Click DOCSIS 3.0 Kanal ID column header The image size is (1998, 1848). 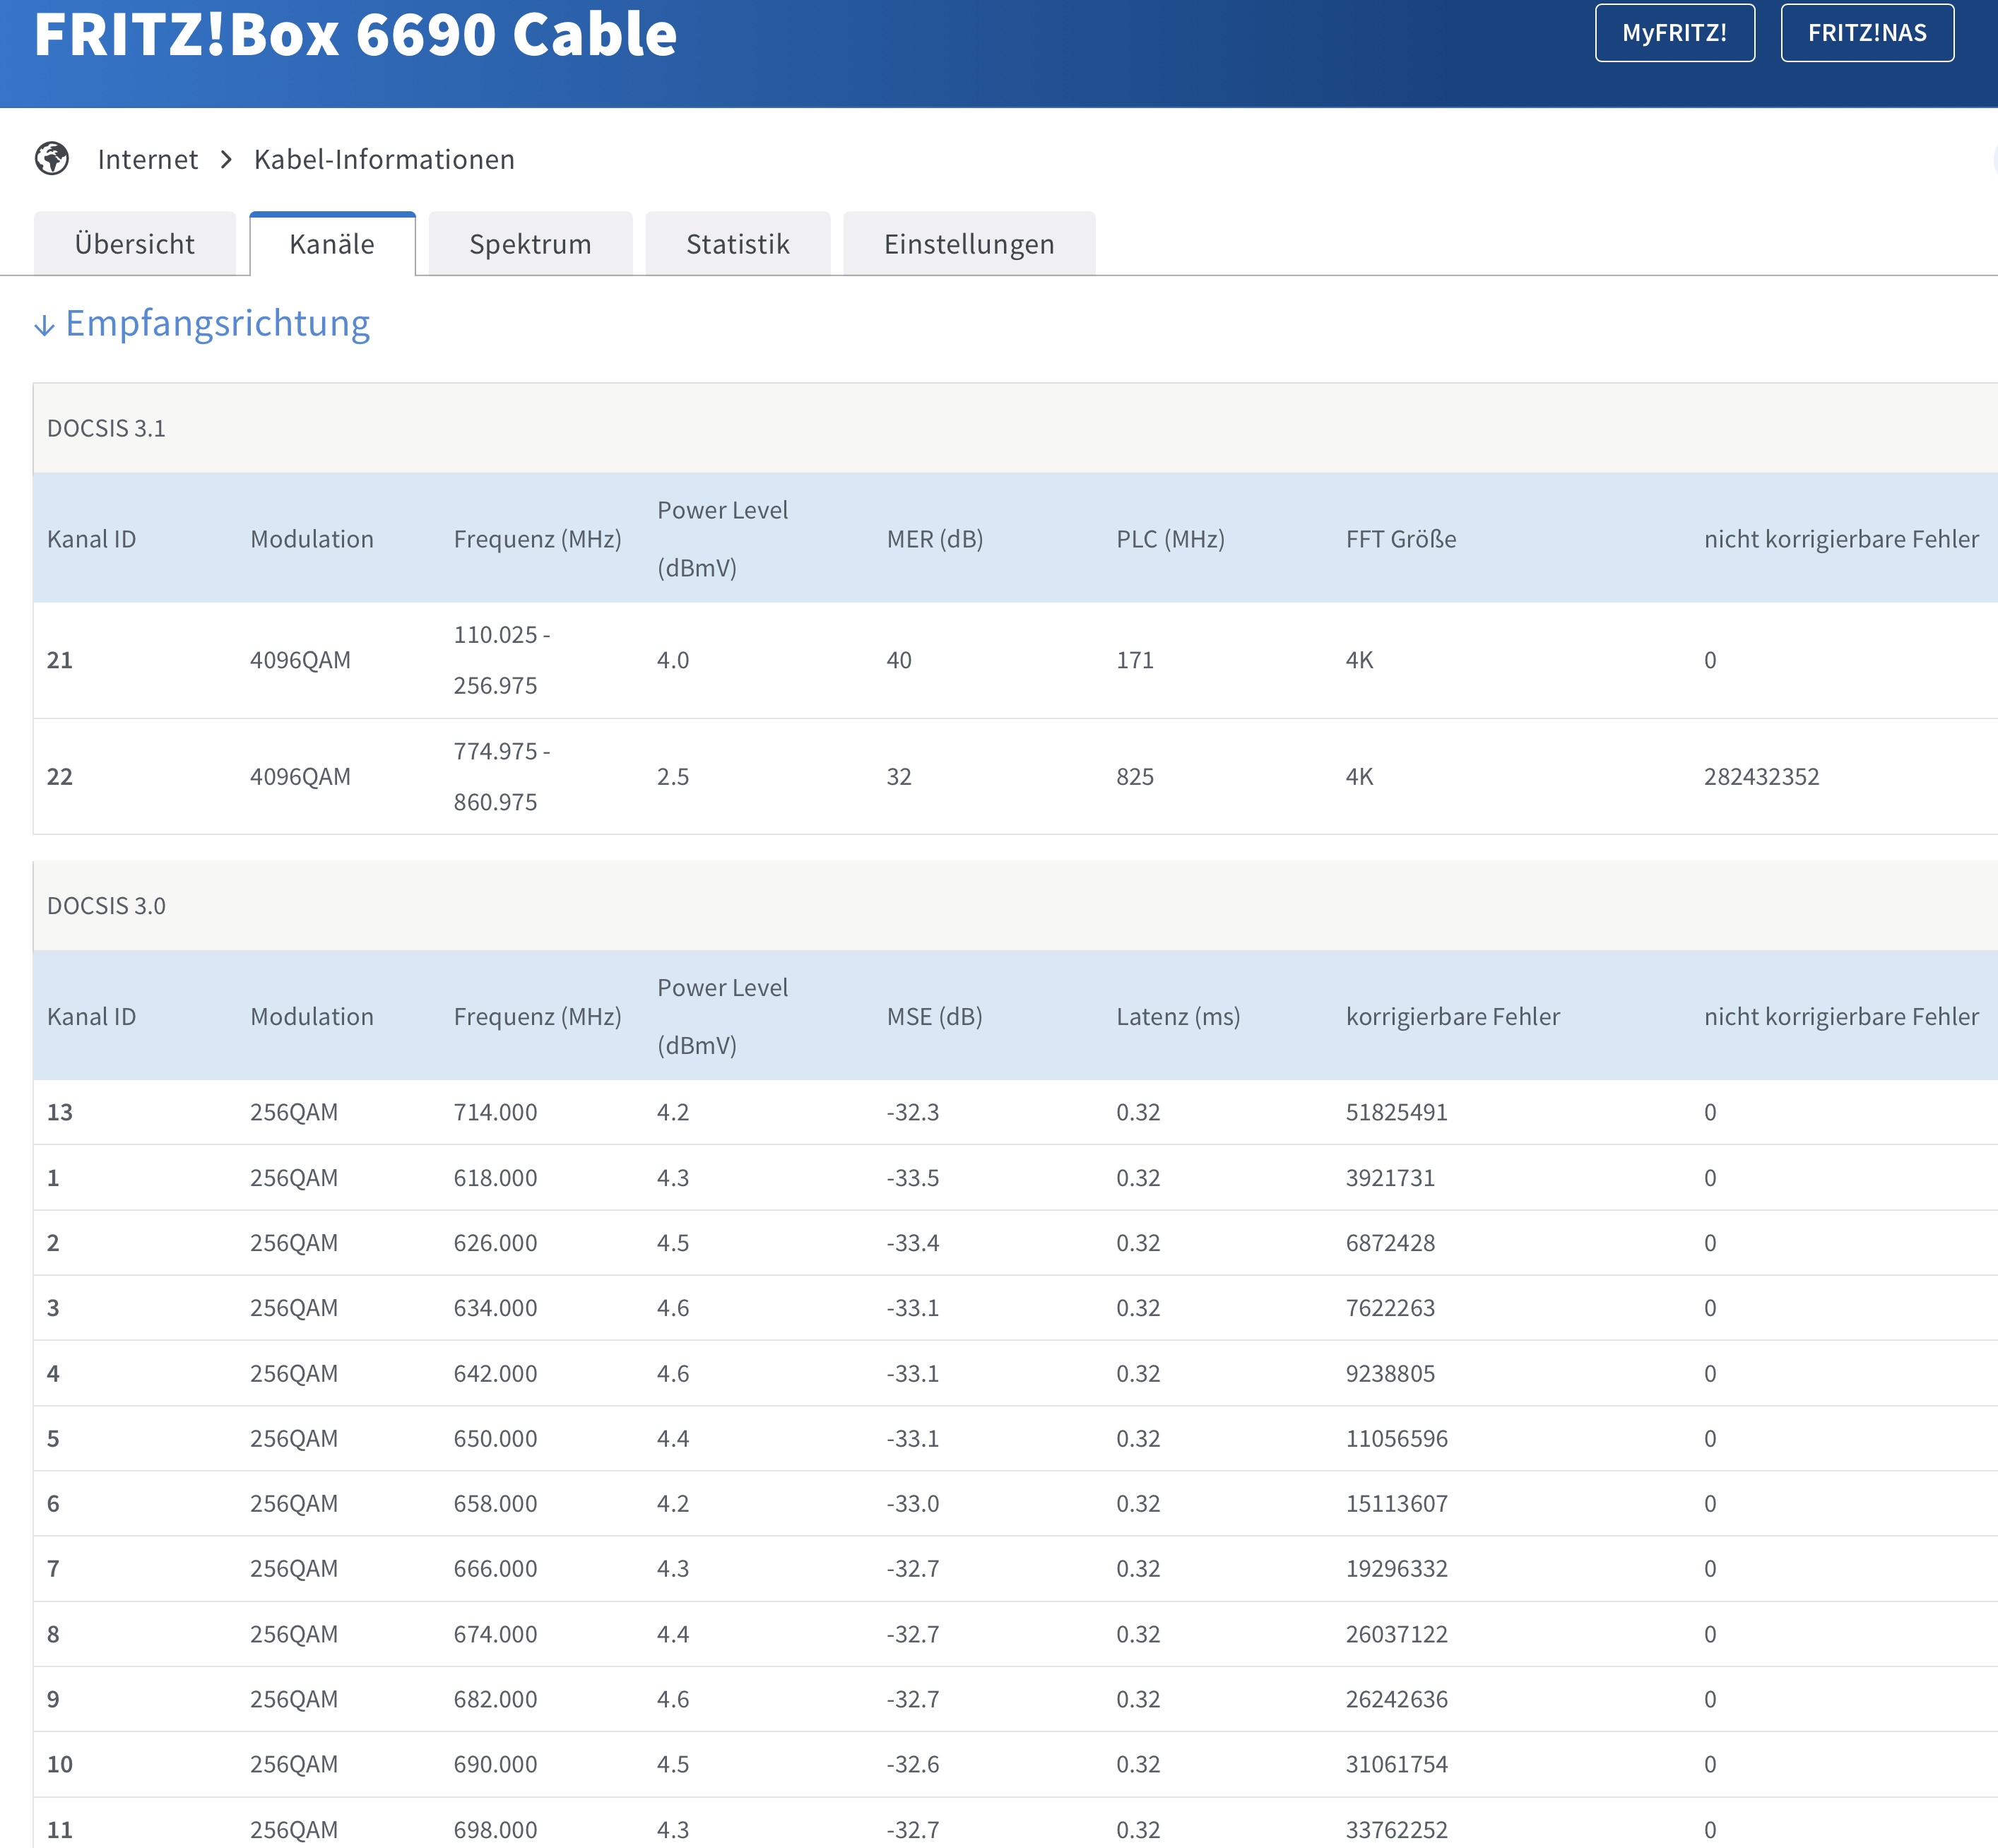coord(91,1017)
